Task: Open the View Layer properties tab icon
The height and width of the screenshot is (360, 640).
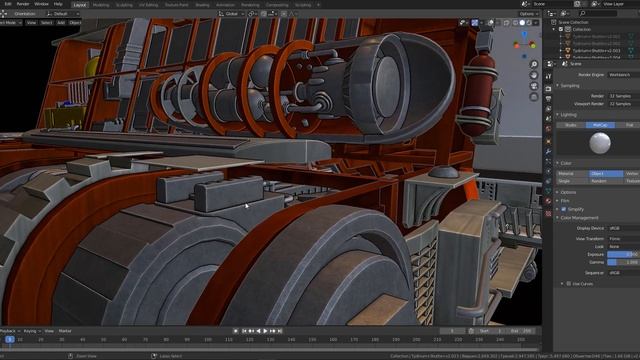Action: tap(549, 109)
